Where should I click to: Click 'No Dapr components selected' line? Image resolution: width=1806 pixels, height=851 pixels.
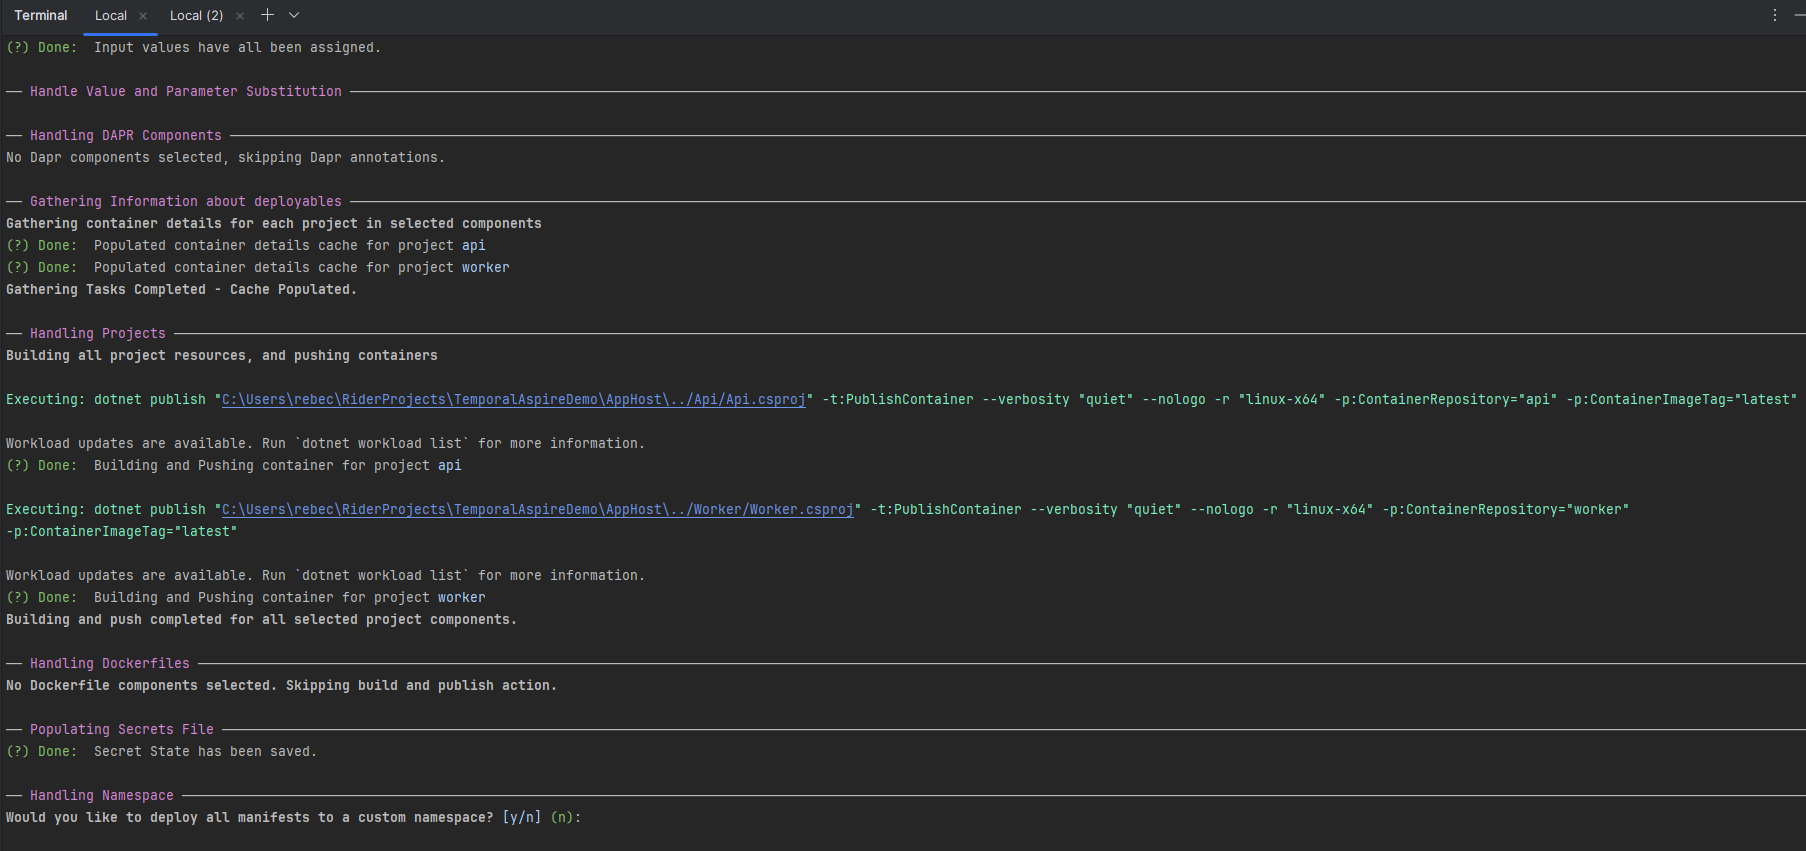[x=225, y=157]
